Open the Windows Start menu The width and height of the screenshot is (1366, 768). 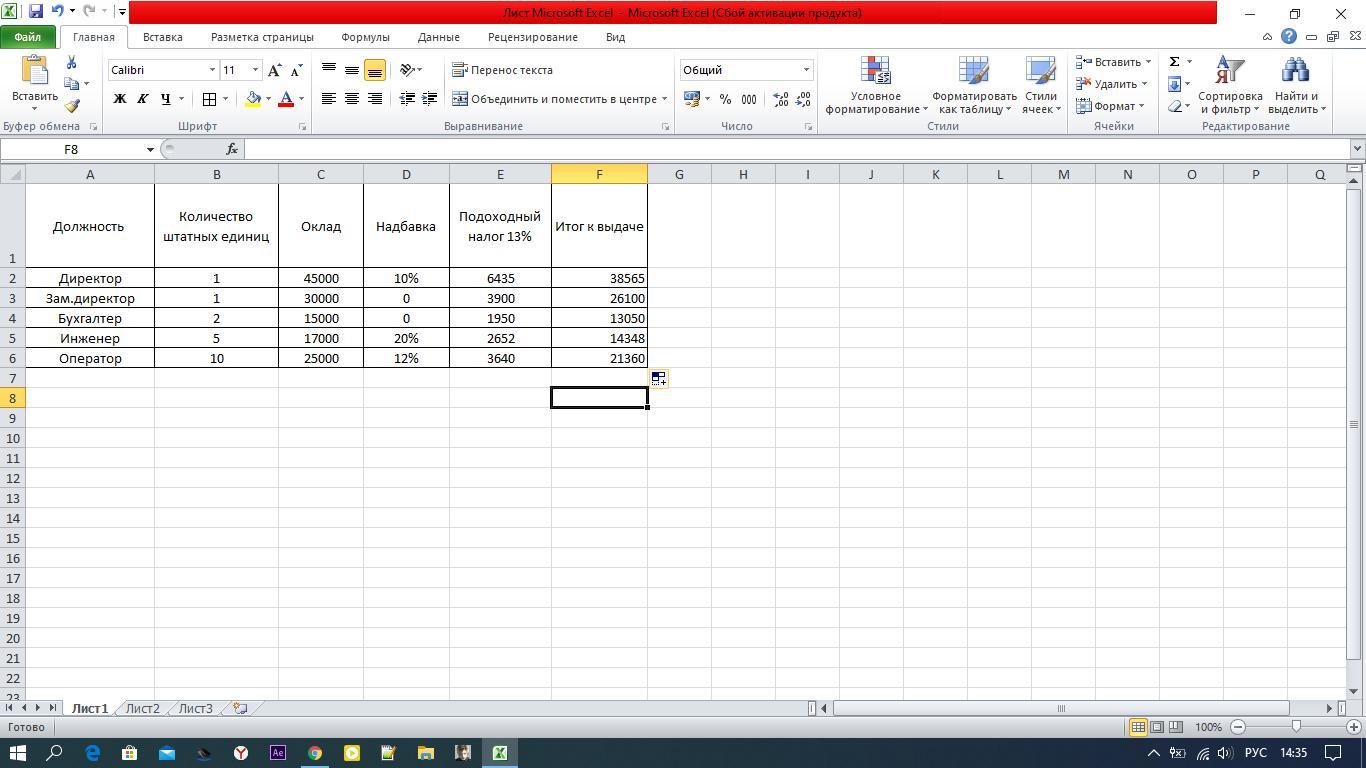click(18, 753)
